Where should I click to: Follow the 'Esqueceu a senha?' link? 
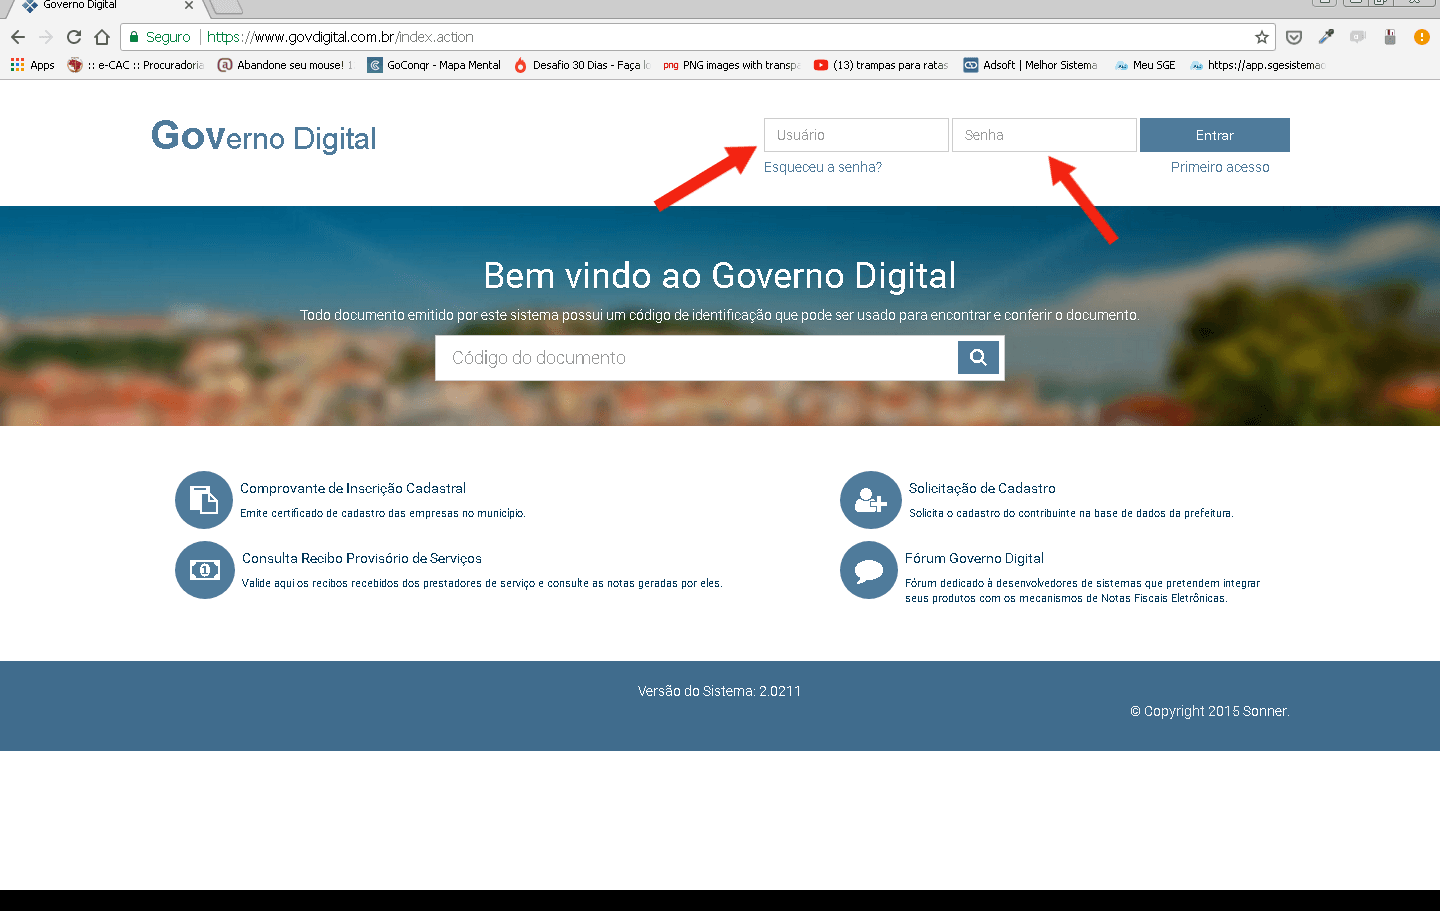tap(822, 167)
